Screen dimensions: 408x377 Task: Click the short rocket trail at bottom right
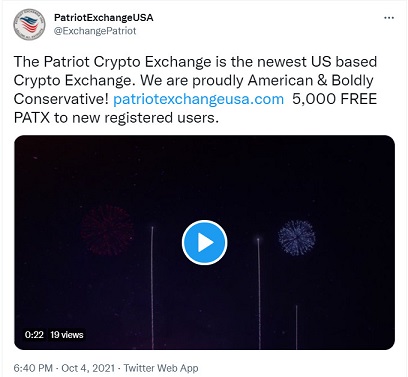pyautogui.click(x=296, y=327)
